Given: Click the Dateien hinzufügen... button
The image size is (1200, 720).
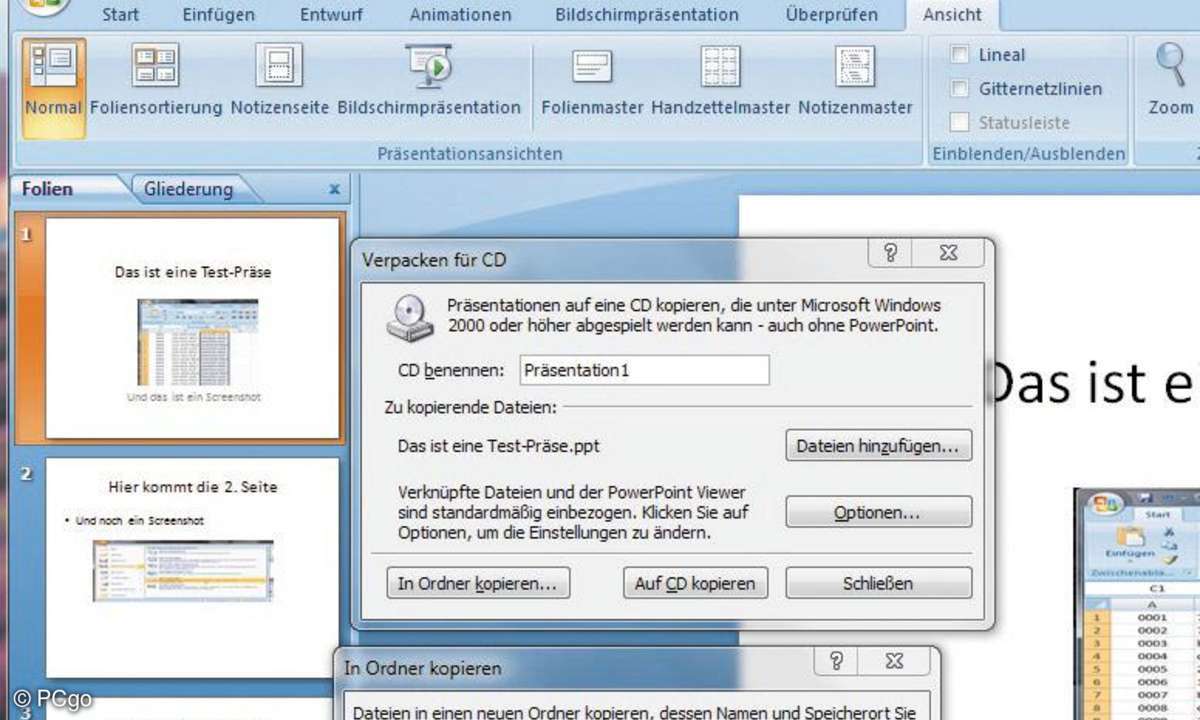Looking at the screenshot, I should 879,446.
